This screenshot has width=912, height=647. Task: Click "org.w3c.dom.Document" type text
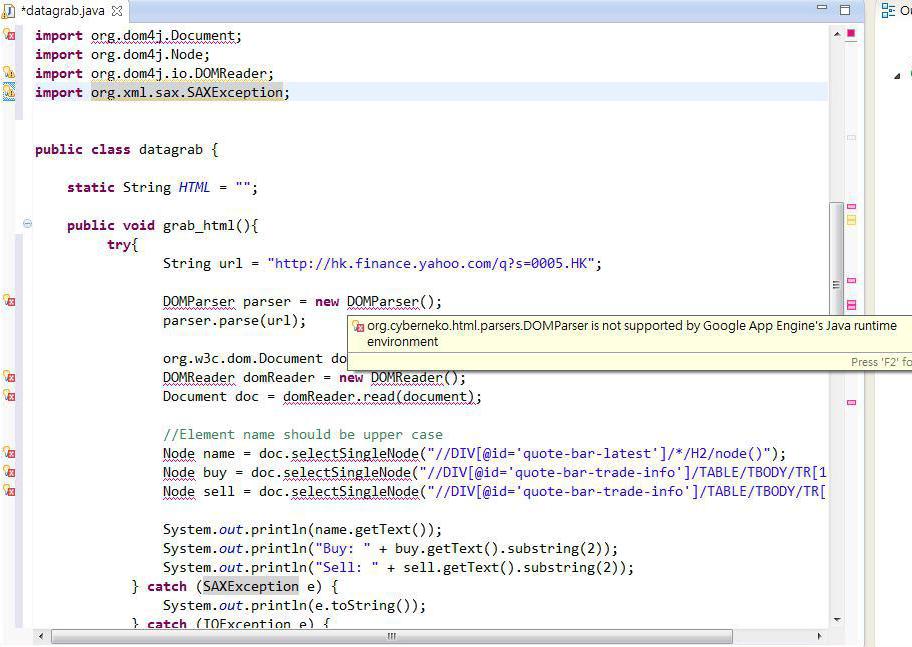[243, 358]
